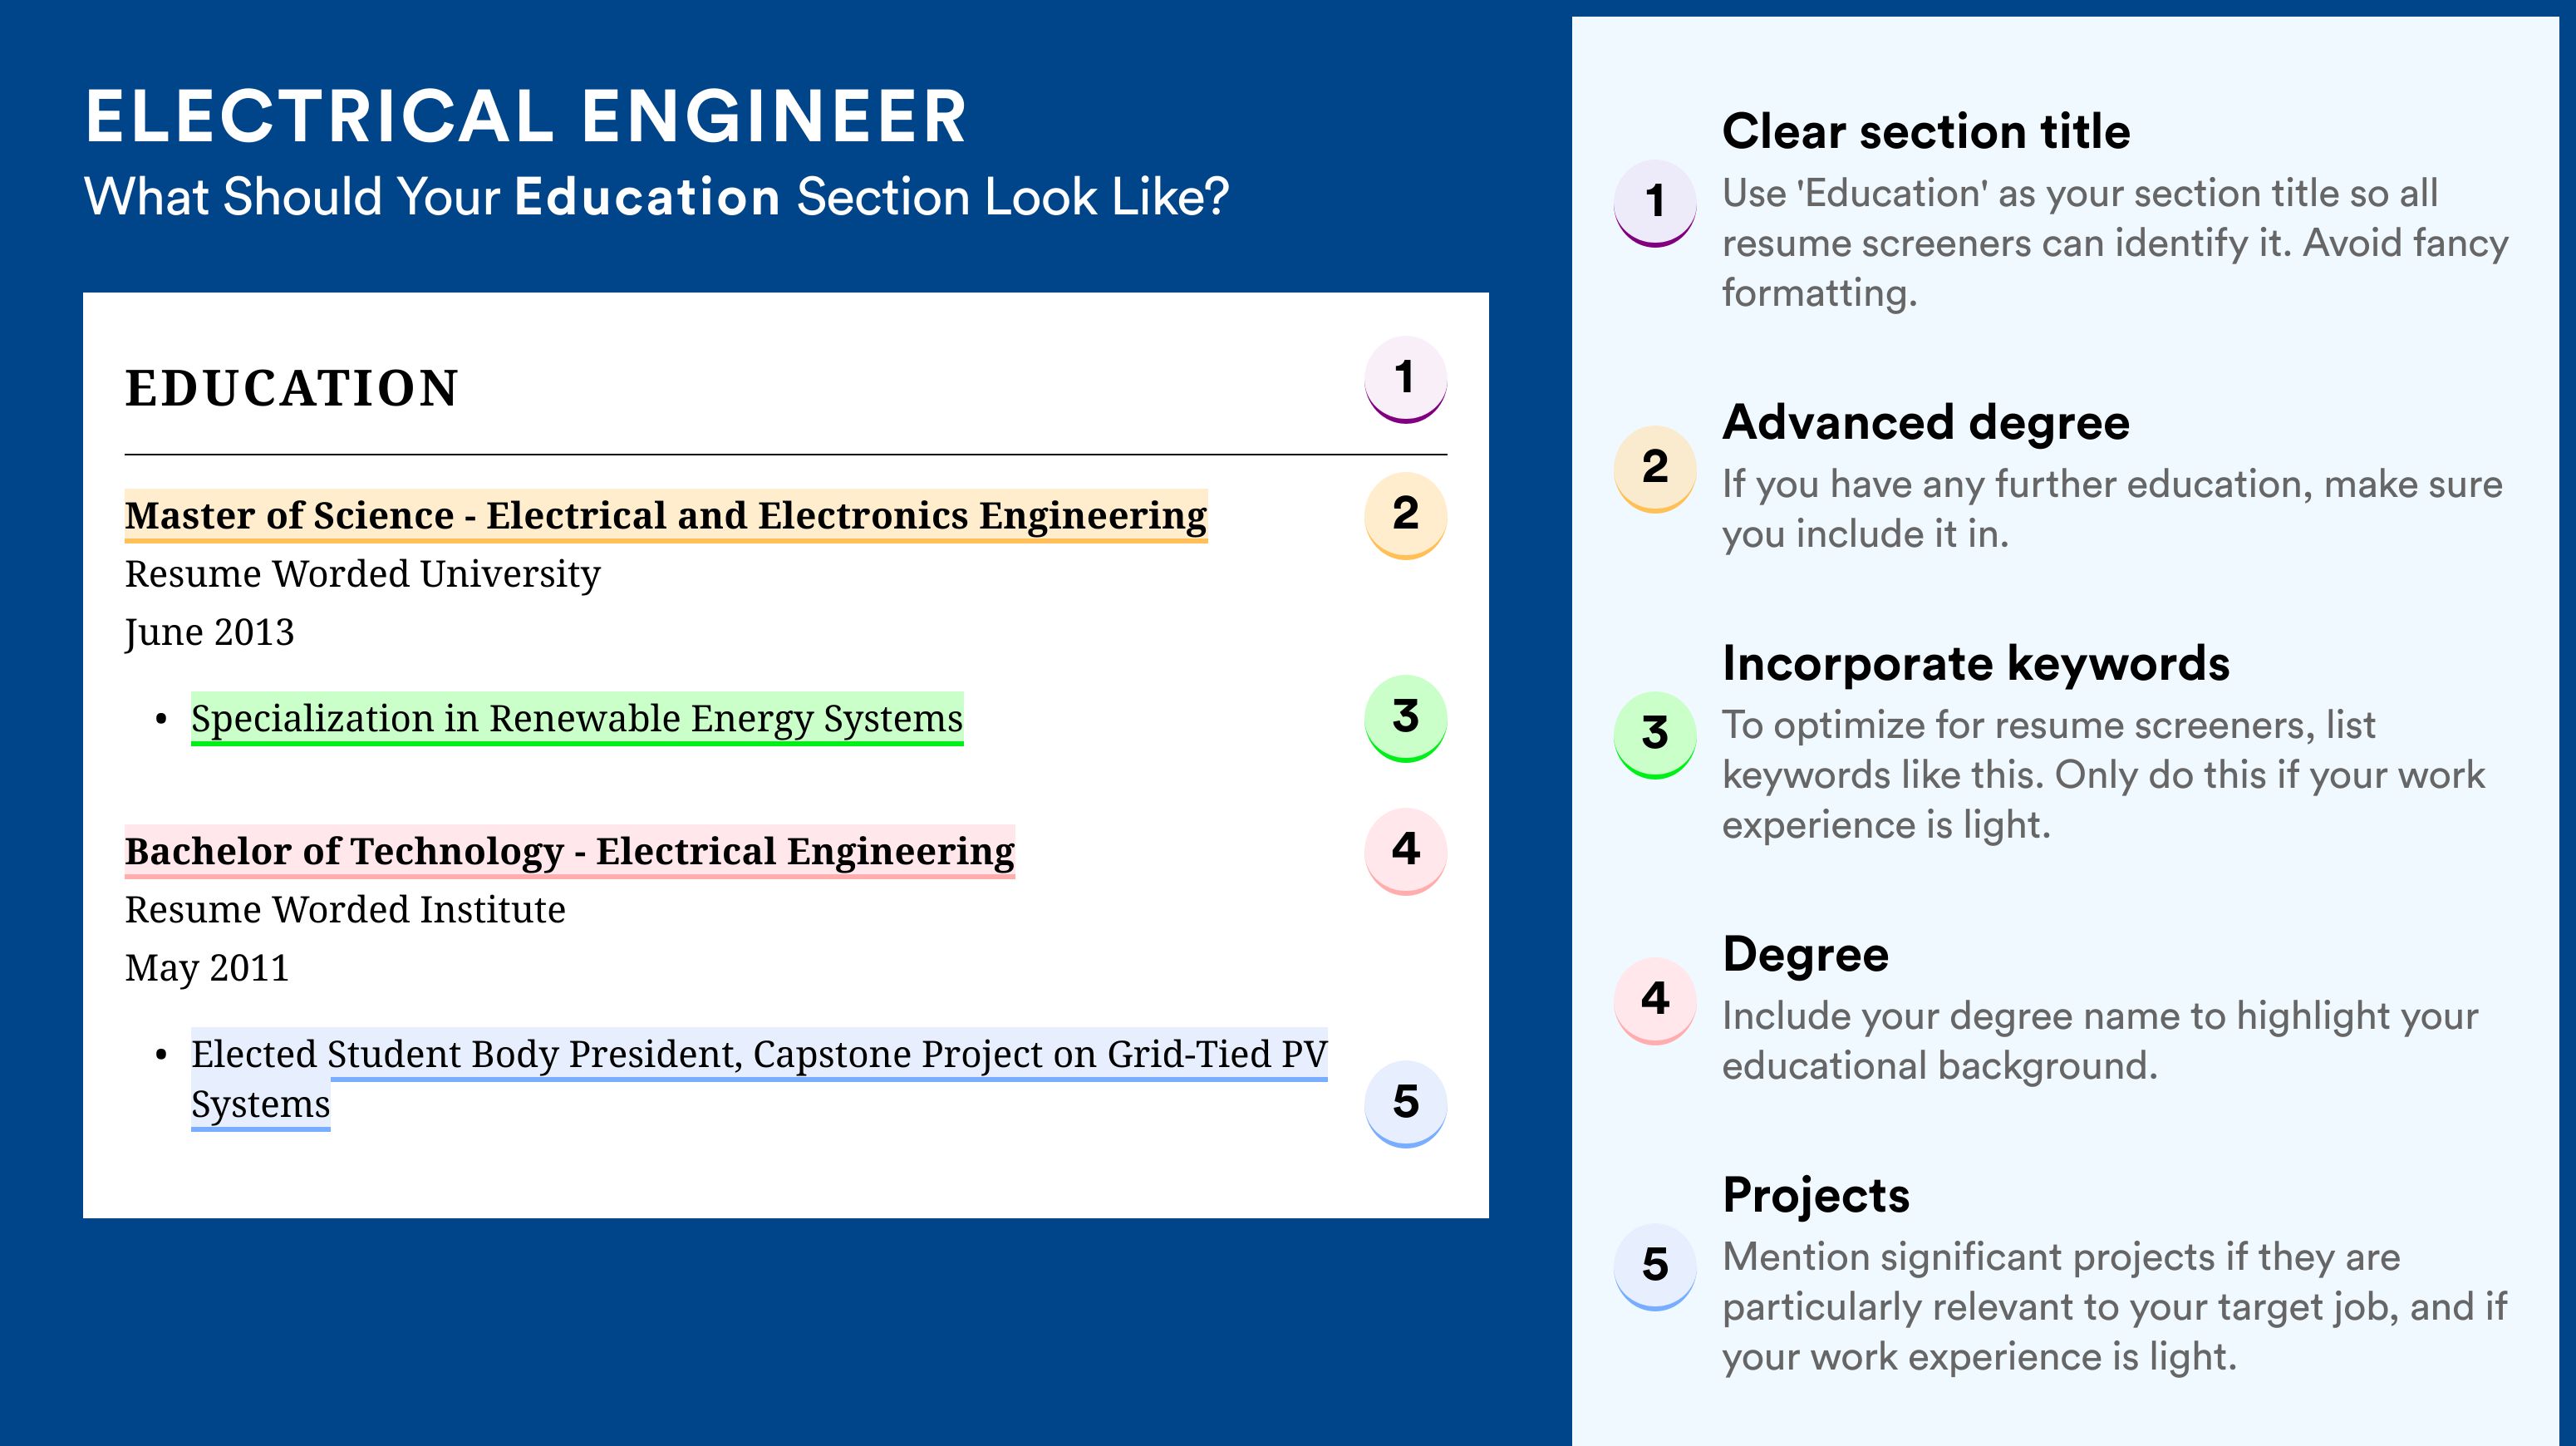The width and height of the screenshot is (2576, 1446).
Task: Select the Specialization in Renewable Energy Systems bullet
Action: coord(577,719)
